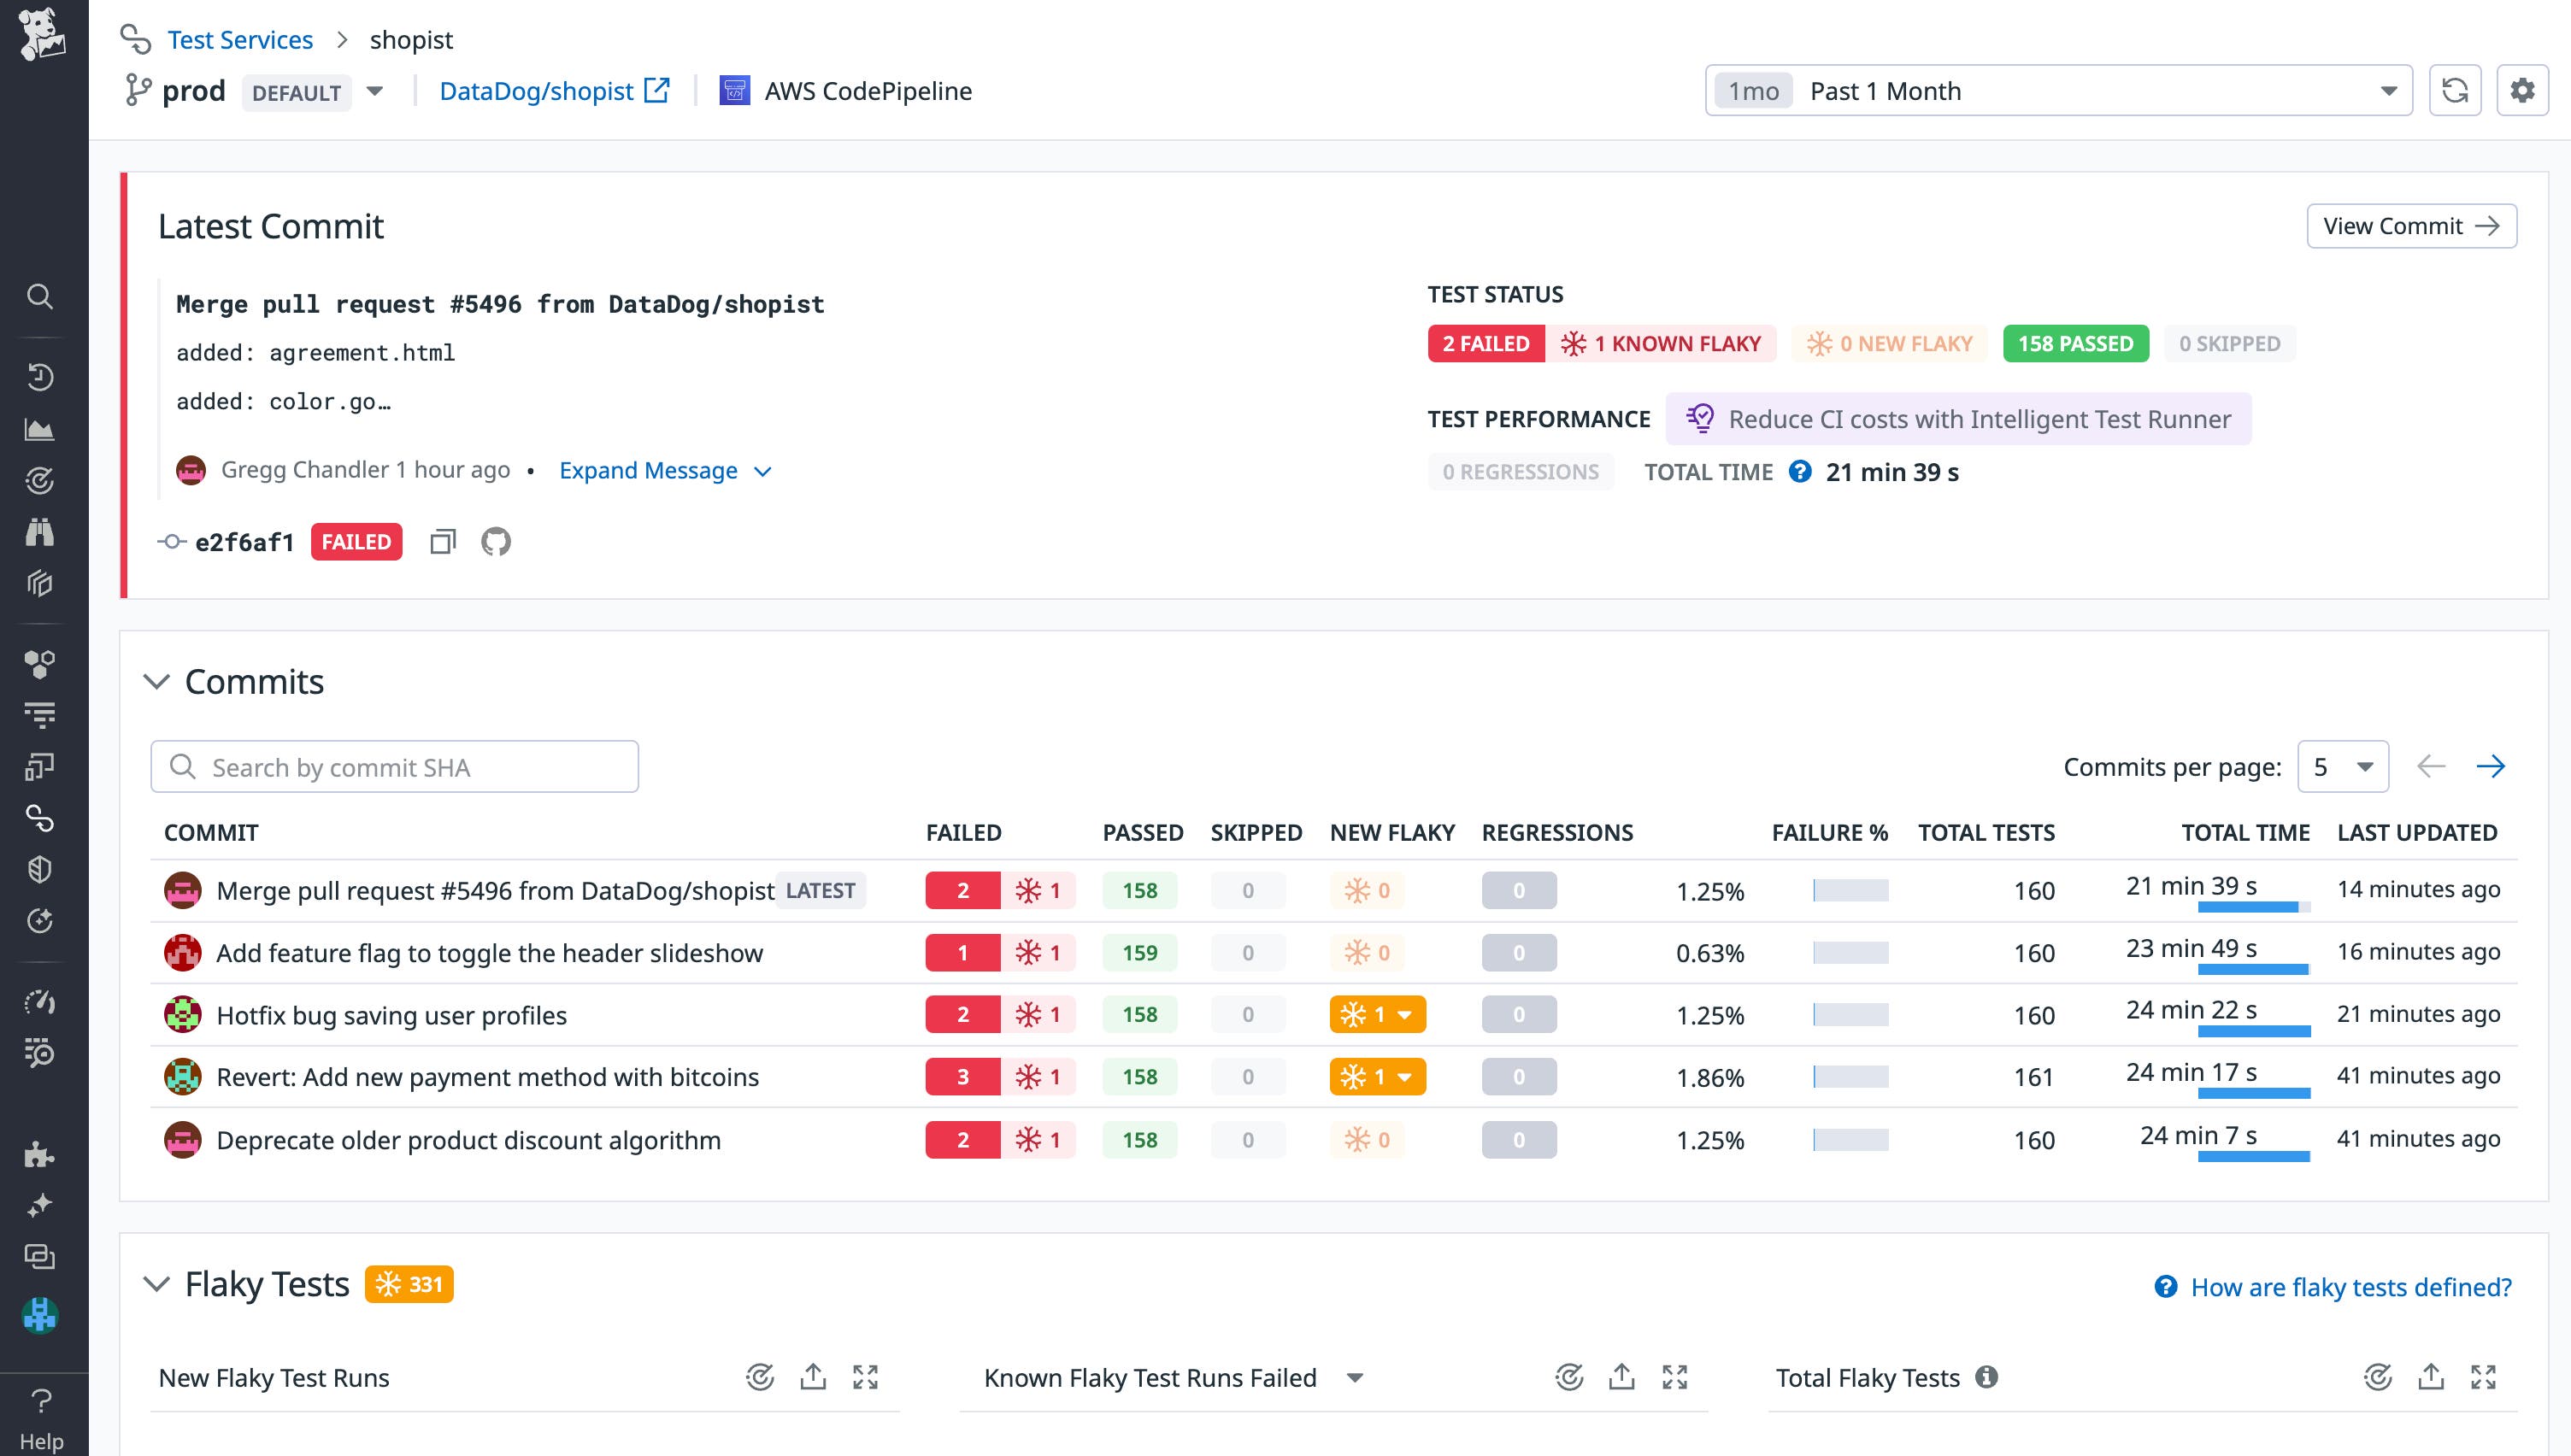
Task: Open settings via the gear icon
Action: (x=2523, y=90)
